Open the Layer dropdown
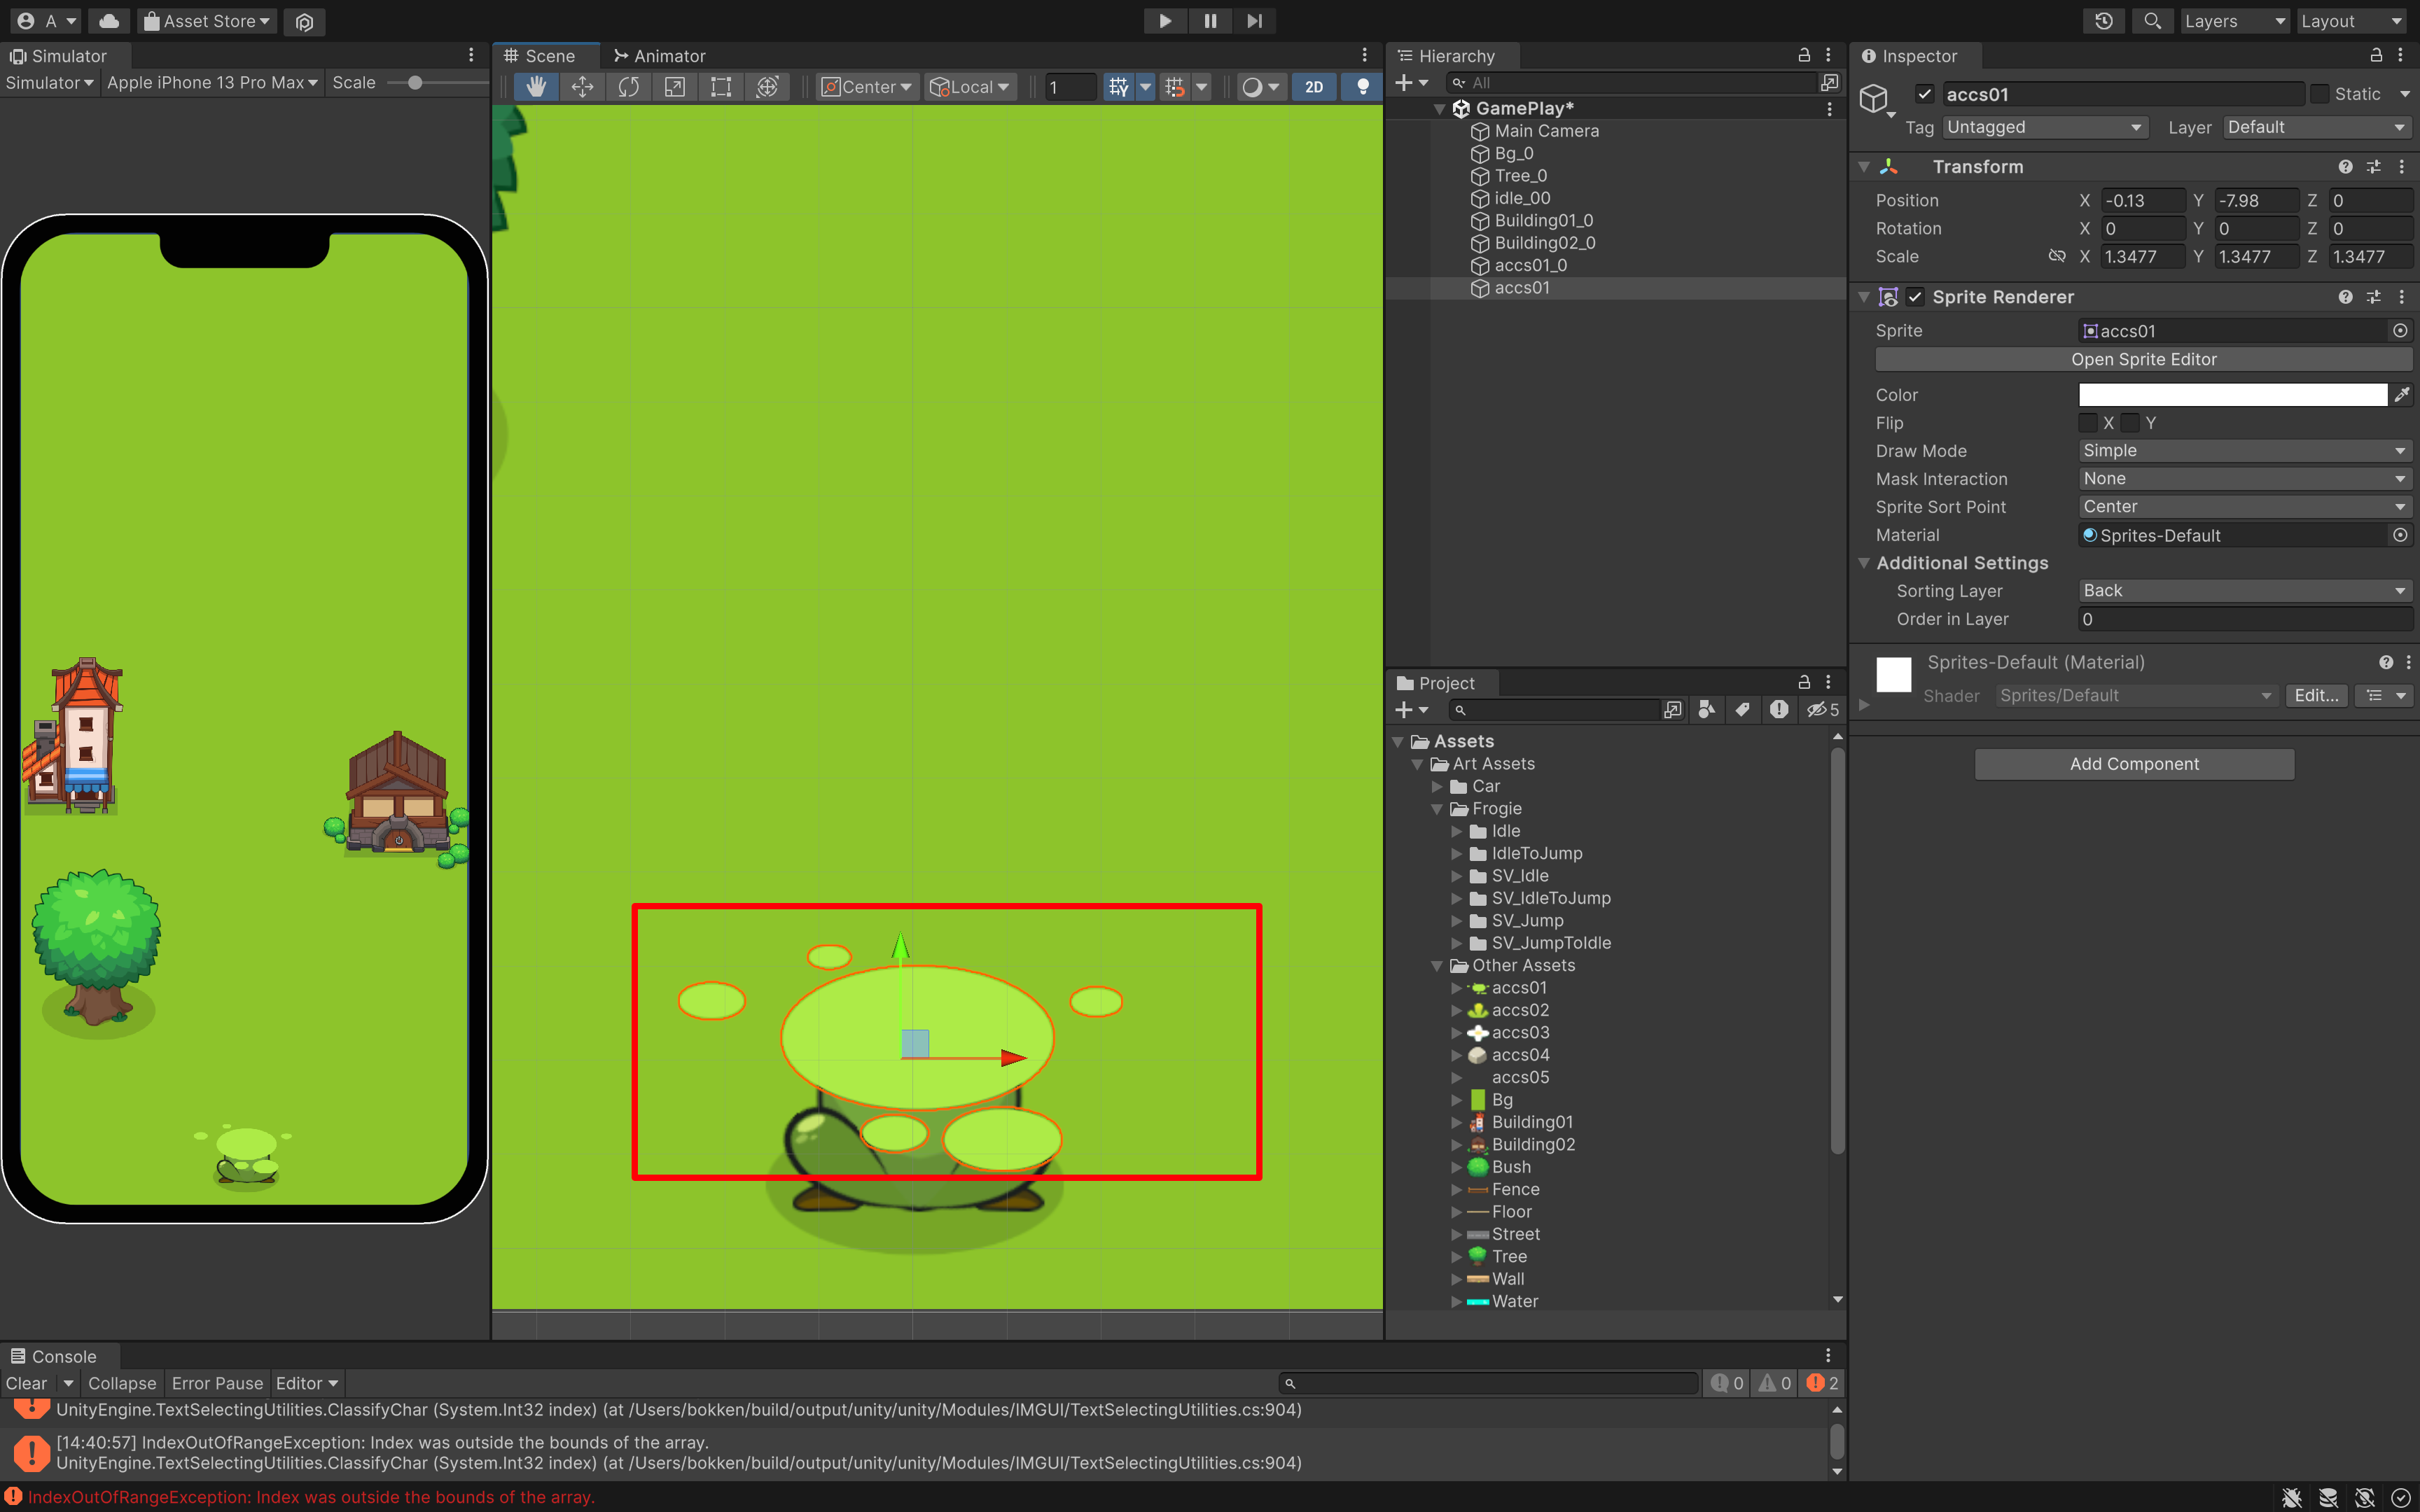2420x1512 pixels. (x=2316, y=127)
